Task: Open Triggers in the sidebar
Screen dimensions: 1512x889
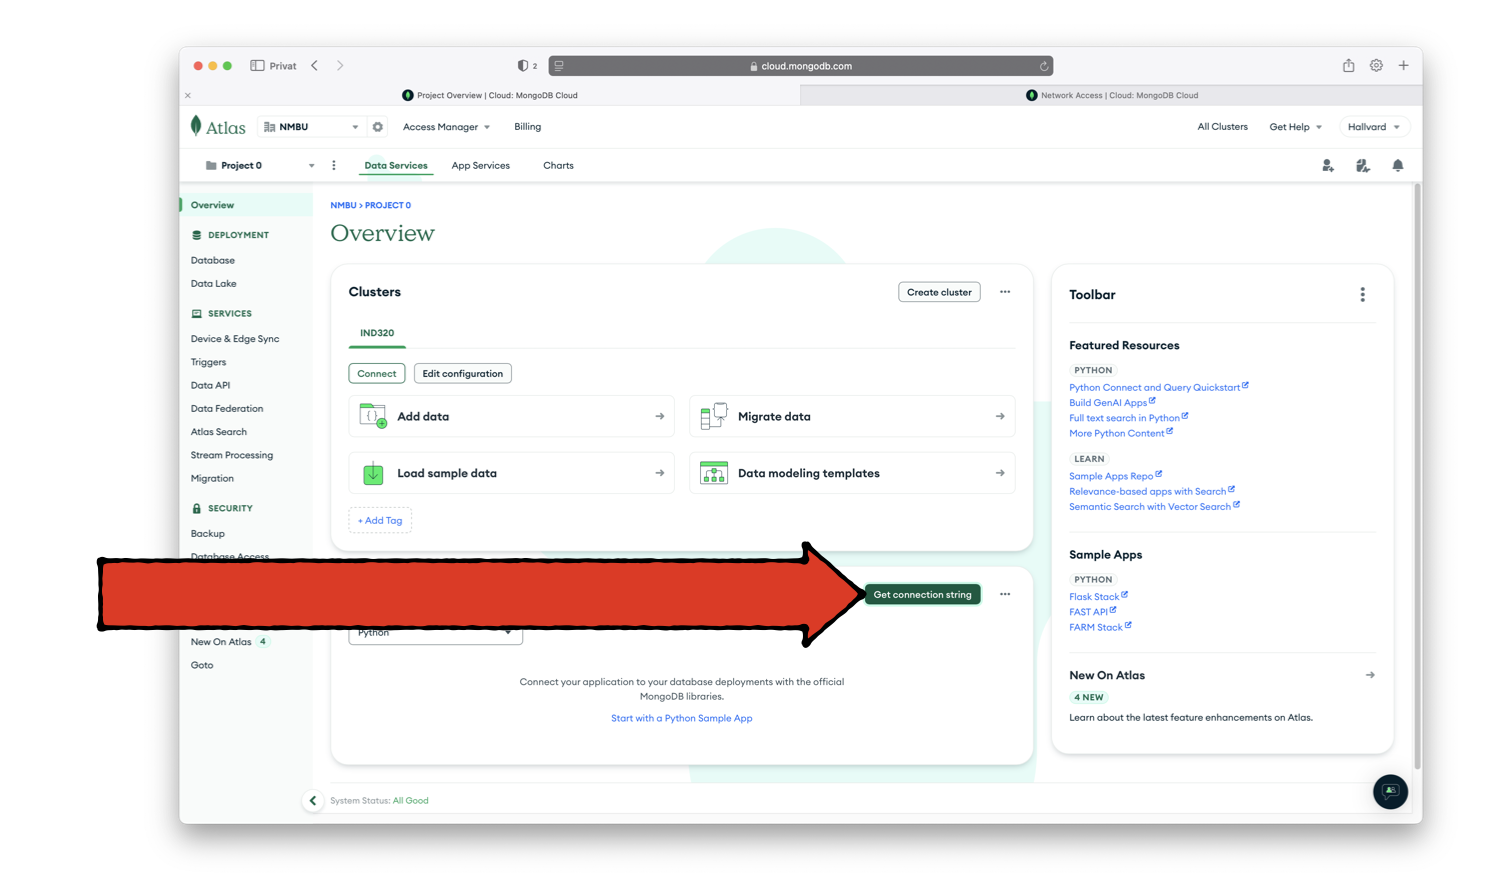Action: click(x=209, y=362)
